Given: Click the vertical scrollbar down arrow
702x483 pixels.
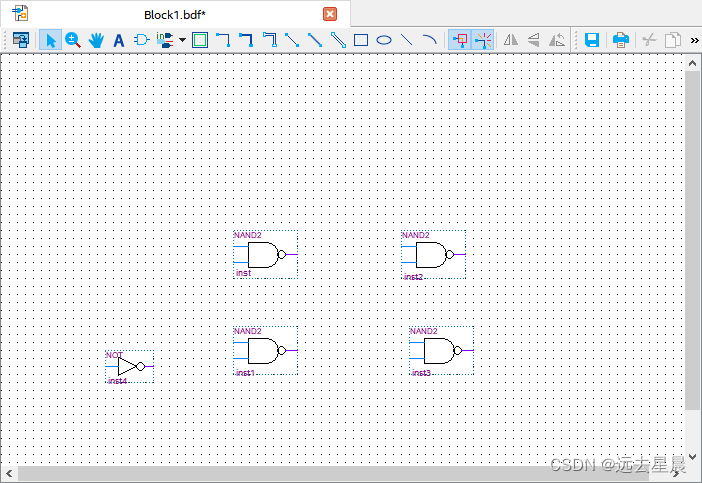Looking at the screenshot, I should coord(692,457).
